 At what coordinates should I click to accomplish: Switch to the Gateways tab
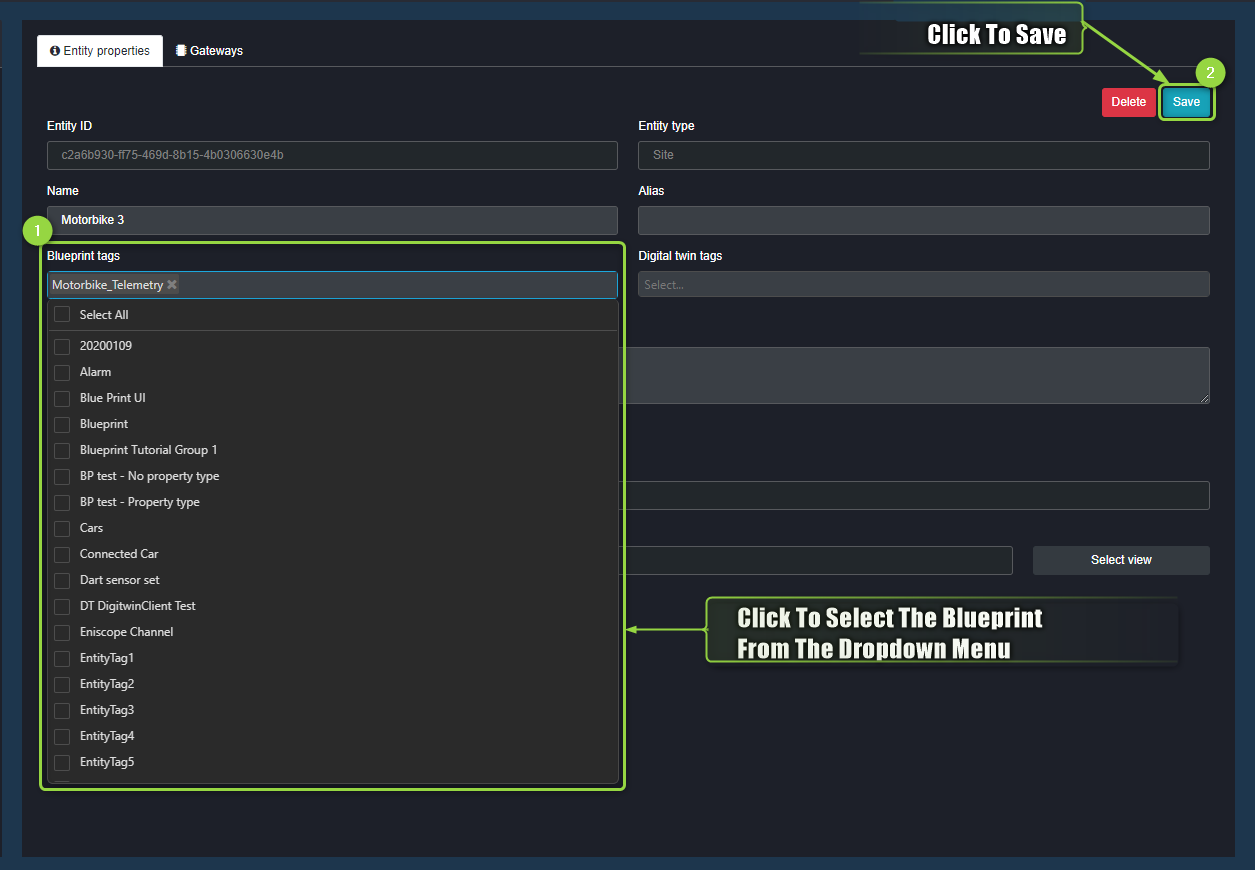point(209,51)
